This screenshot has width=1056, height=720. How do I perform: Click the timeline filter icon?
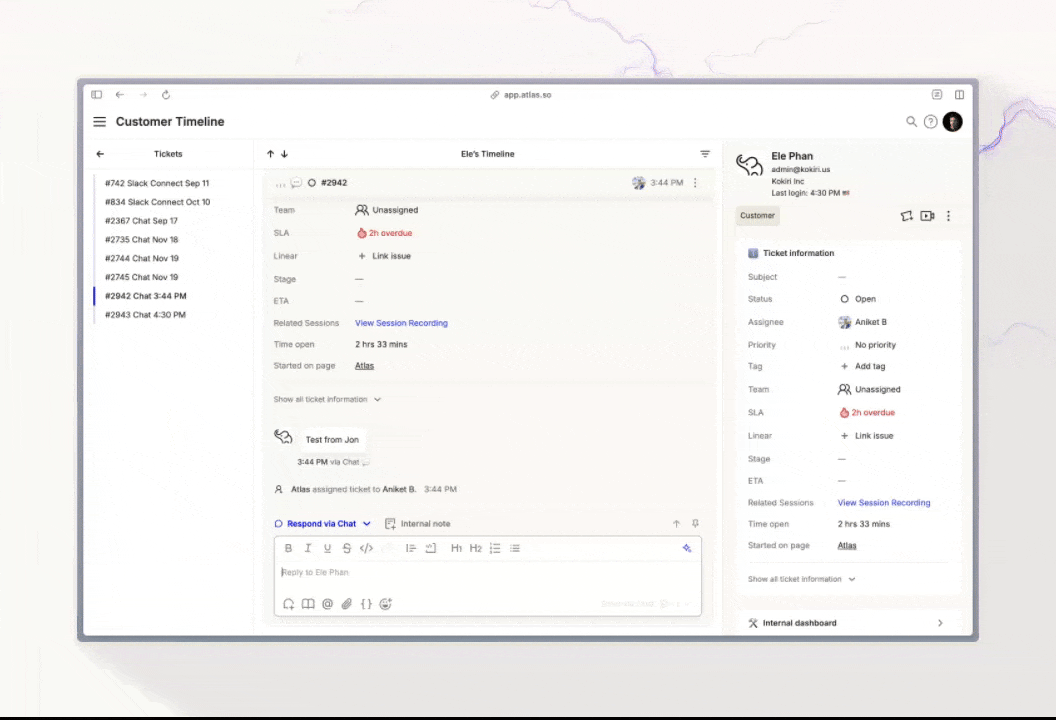point(705,154)
